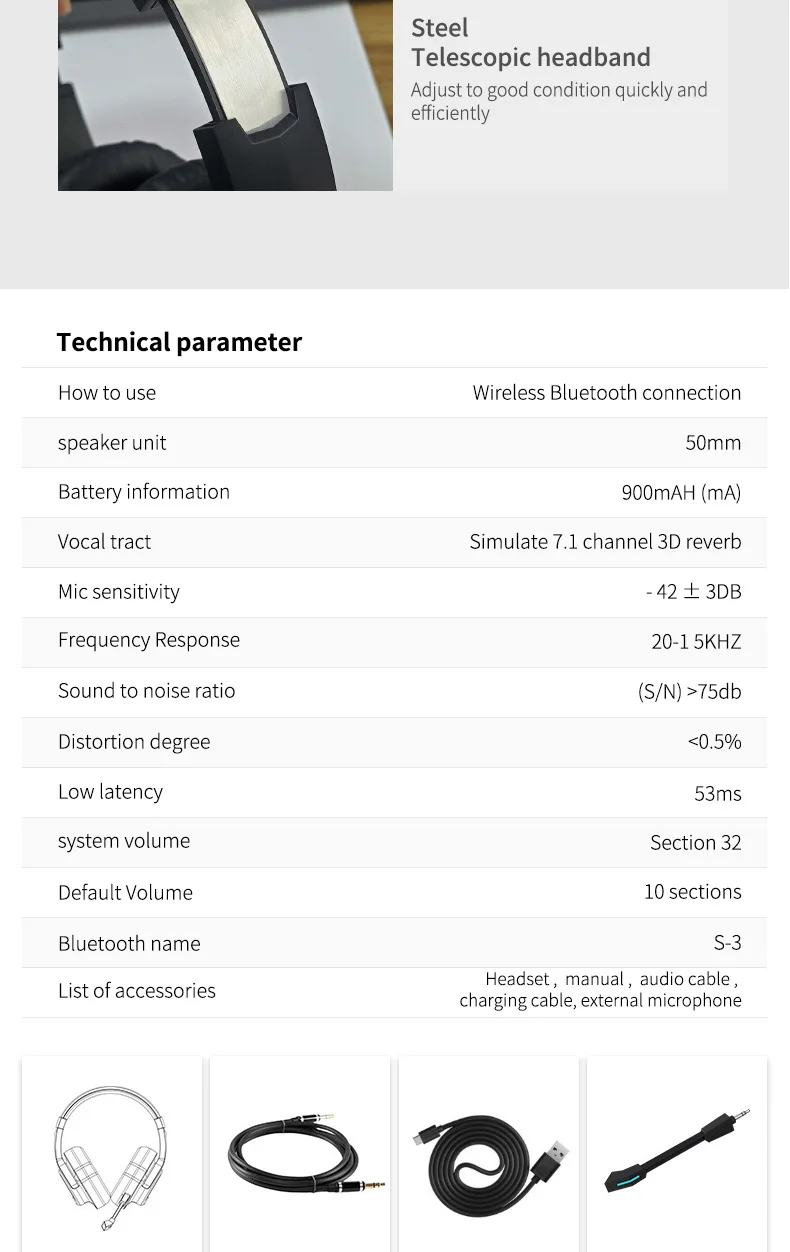The height and width of the screenshot is (1252, 790).
Task: Click the "Default Volume" row label
Action: (x=125, y=893)
